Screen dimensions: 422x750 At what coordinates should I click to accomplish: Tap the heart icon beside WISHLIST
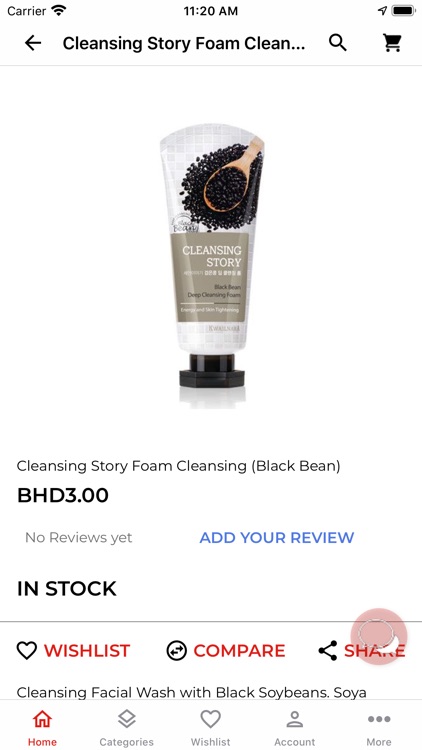click(27, 651)
